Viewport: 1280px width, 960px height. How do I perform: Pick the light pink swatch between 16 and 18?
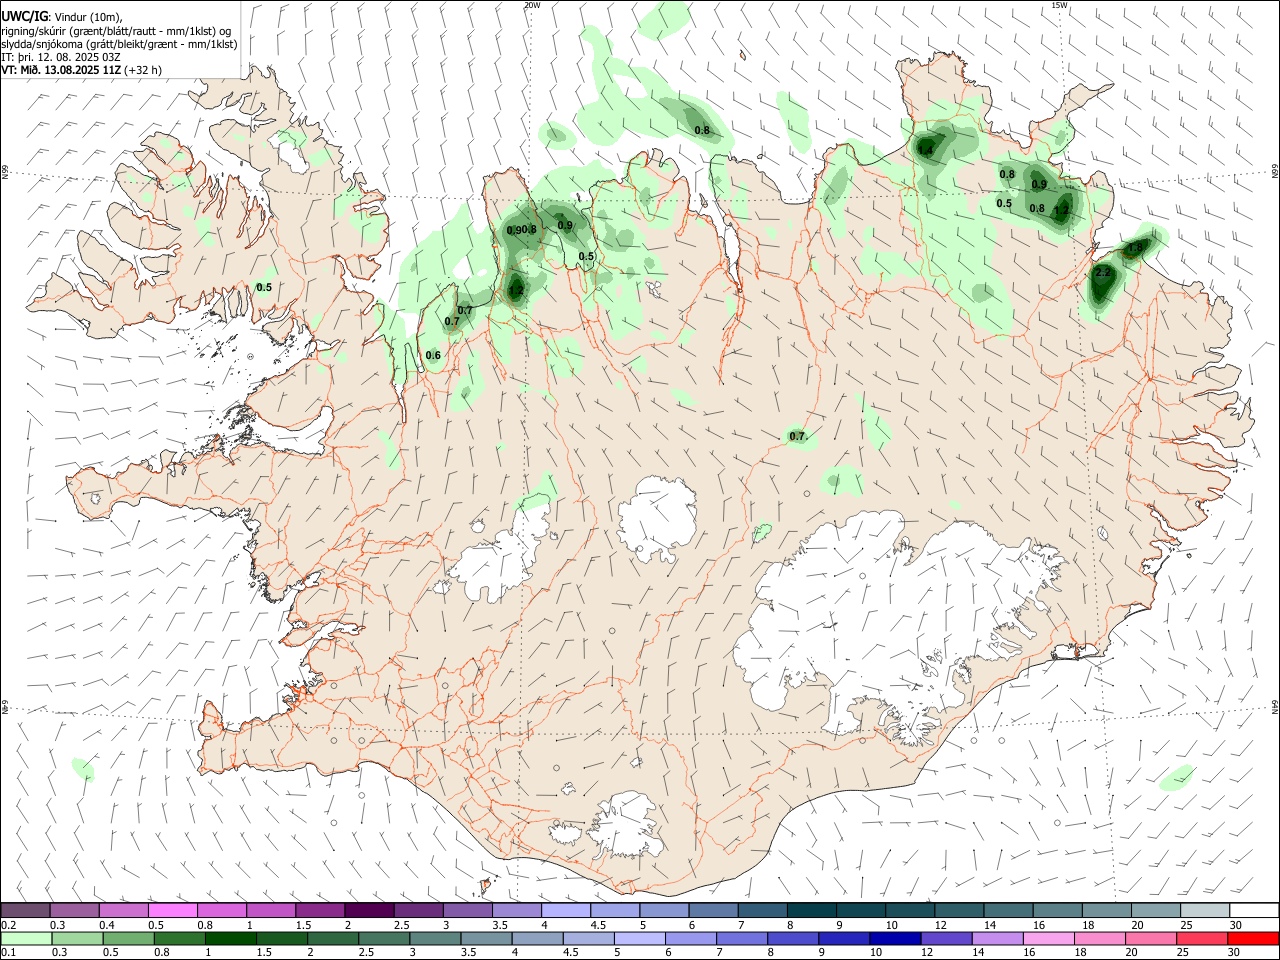[1047, 938]
